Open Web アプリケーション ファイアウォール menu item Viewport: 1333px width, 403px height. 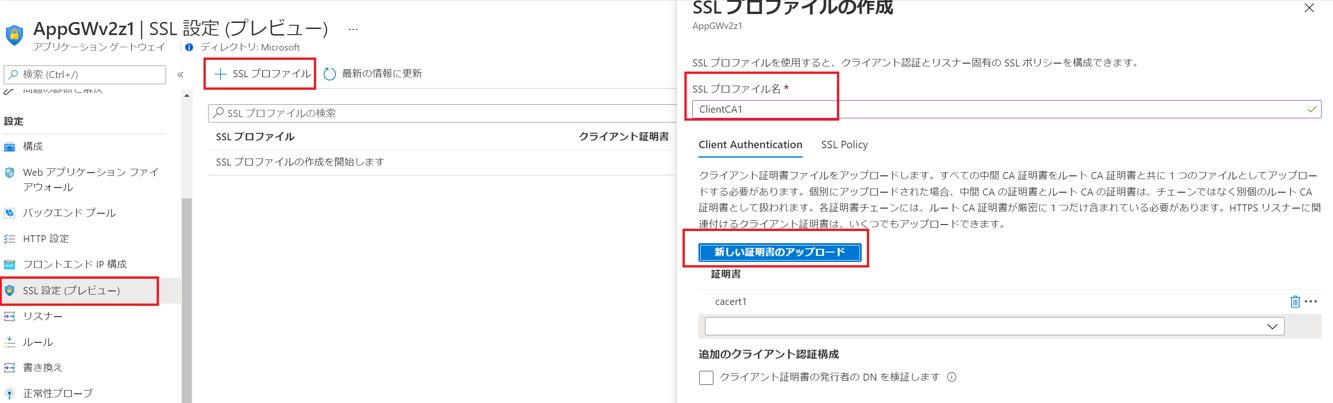[90, 180]
